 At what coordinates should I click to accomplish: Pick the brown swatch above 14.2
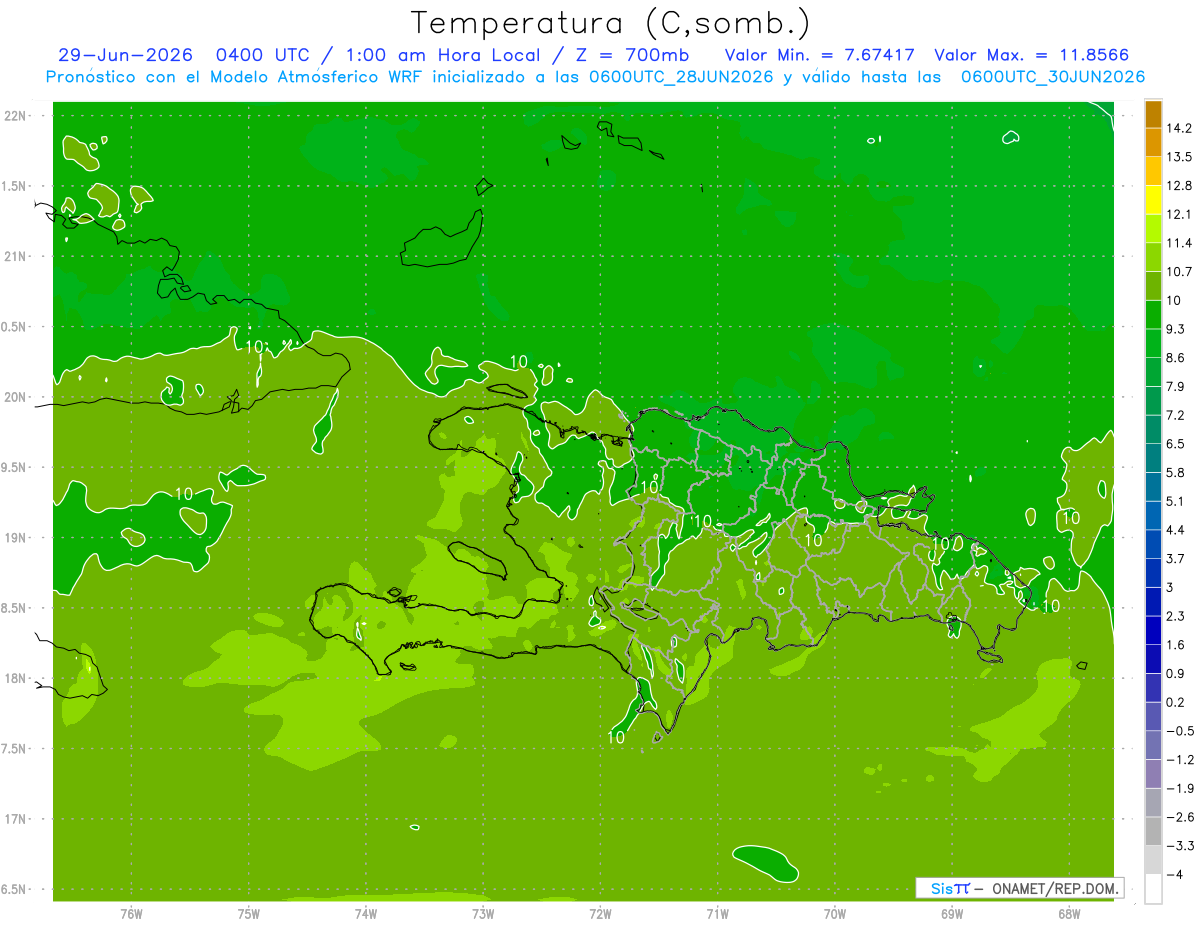pos(1153,115)
